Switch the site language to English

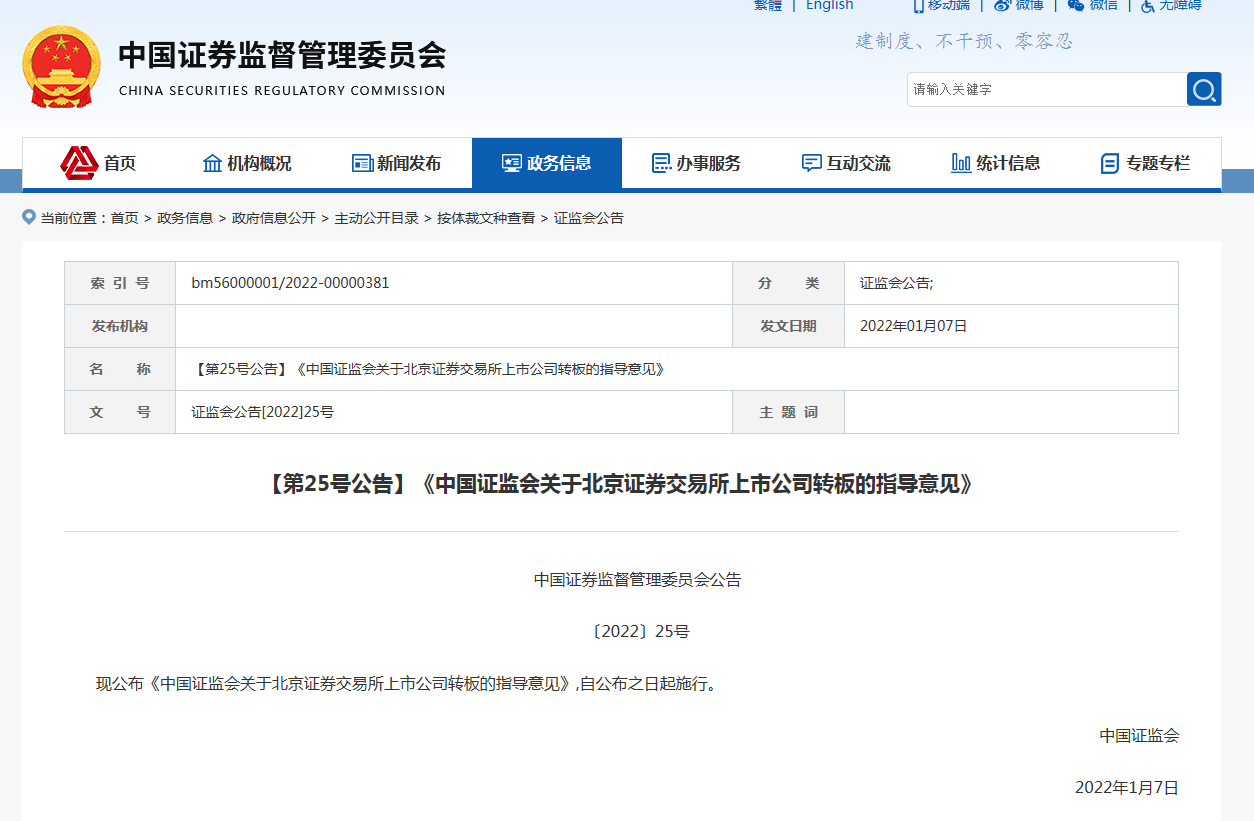pyautogui.click(x=830, y=5)
